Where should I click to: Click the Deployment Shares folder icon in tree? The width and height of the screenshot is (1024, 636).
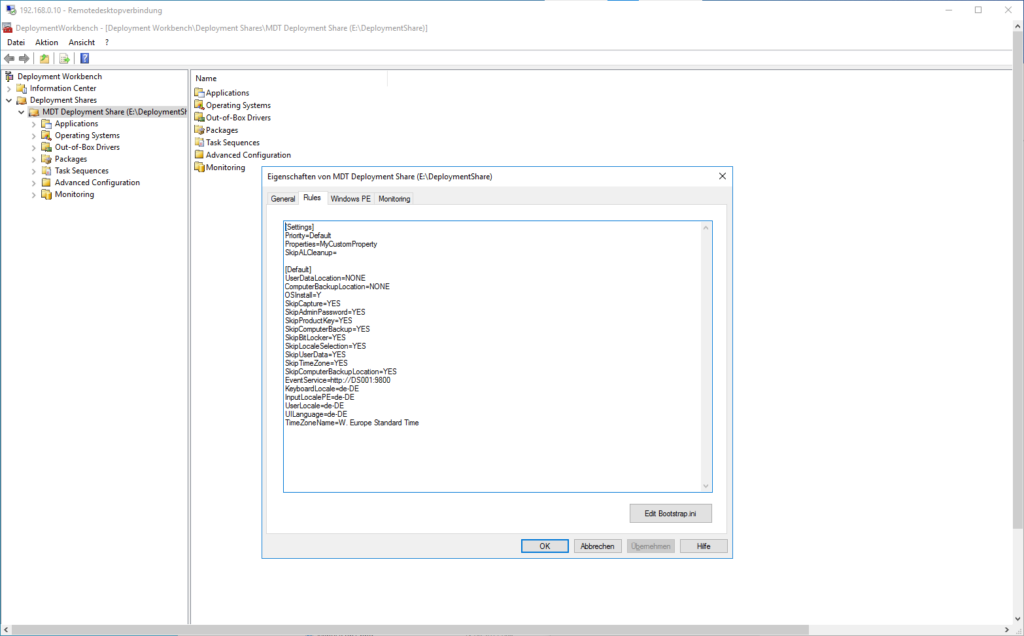pos(22,100)
